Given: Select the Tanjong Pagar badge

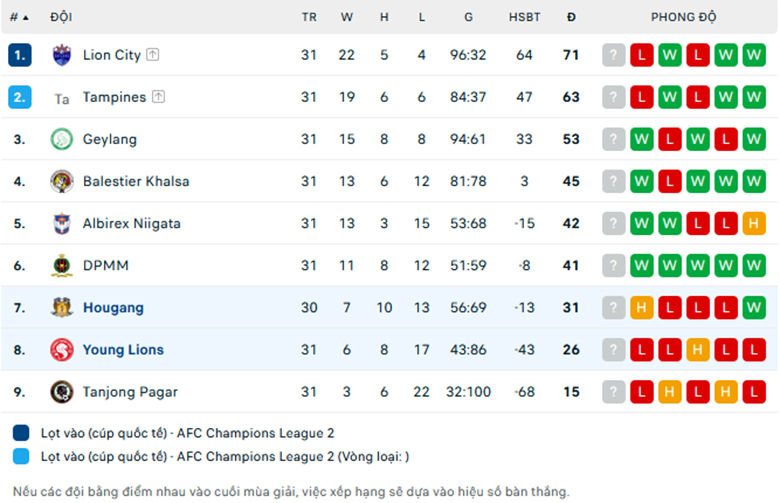Looking at the screenshot, I should [62, 392].
